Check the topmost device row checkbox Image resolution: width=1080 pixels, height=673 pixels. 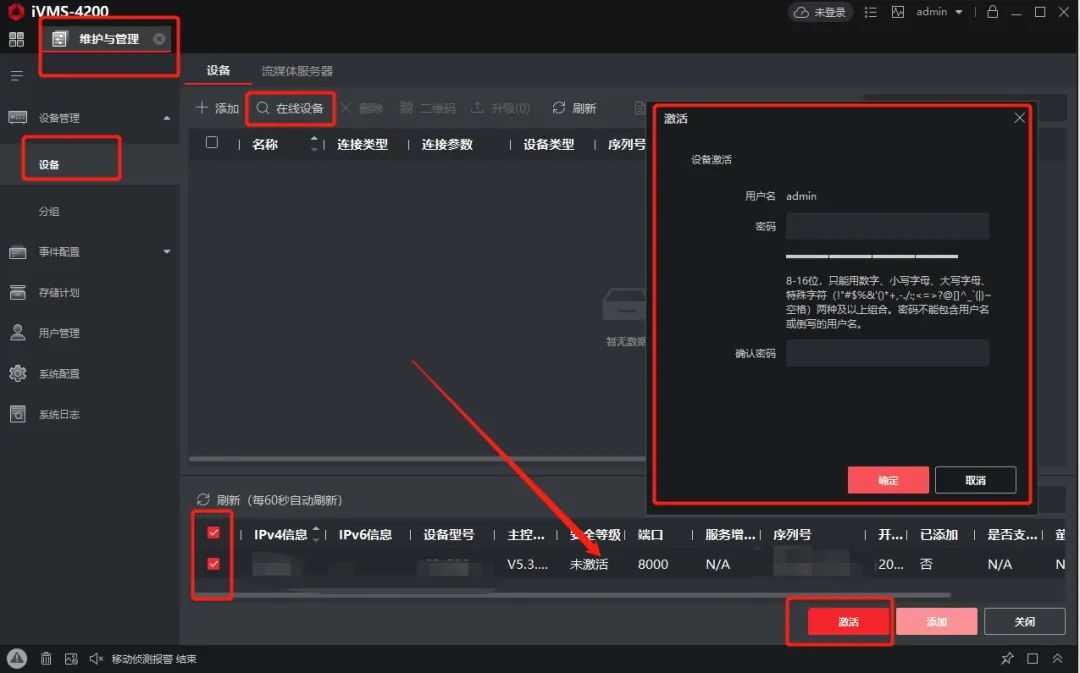point(212,533)
